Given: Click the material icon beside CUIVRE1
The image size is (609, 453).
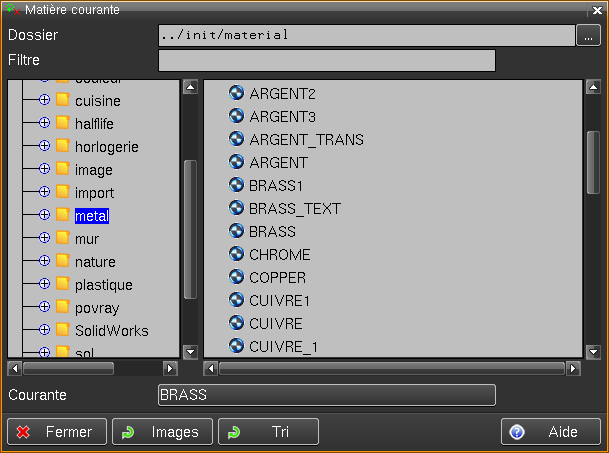Looking at the screenshot, I should (x=237, y=300).
